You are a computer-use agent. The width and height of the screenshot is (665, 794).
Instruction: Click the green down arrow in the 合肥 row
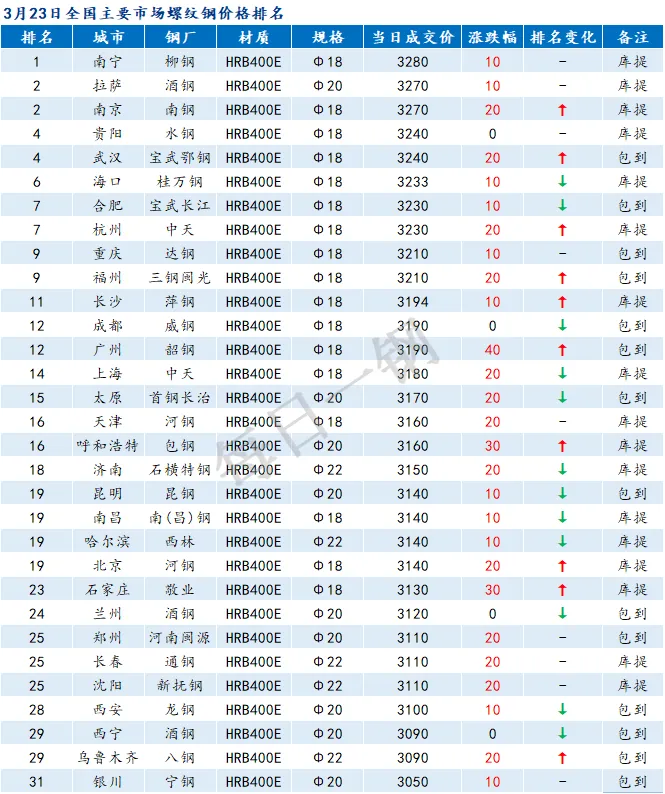[562, 206]
